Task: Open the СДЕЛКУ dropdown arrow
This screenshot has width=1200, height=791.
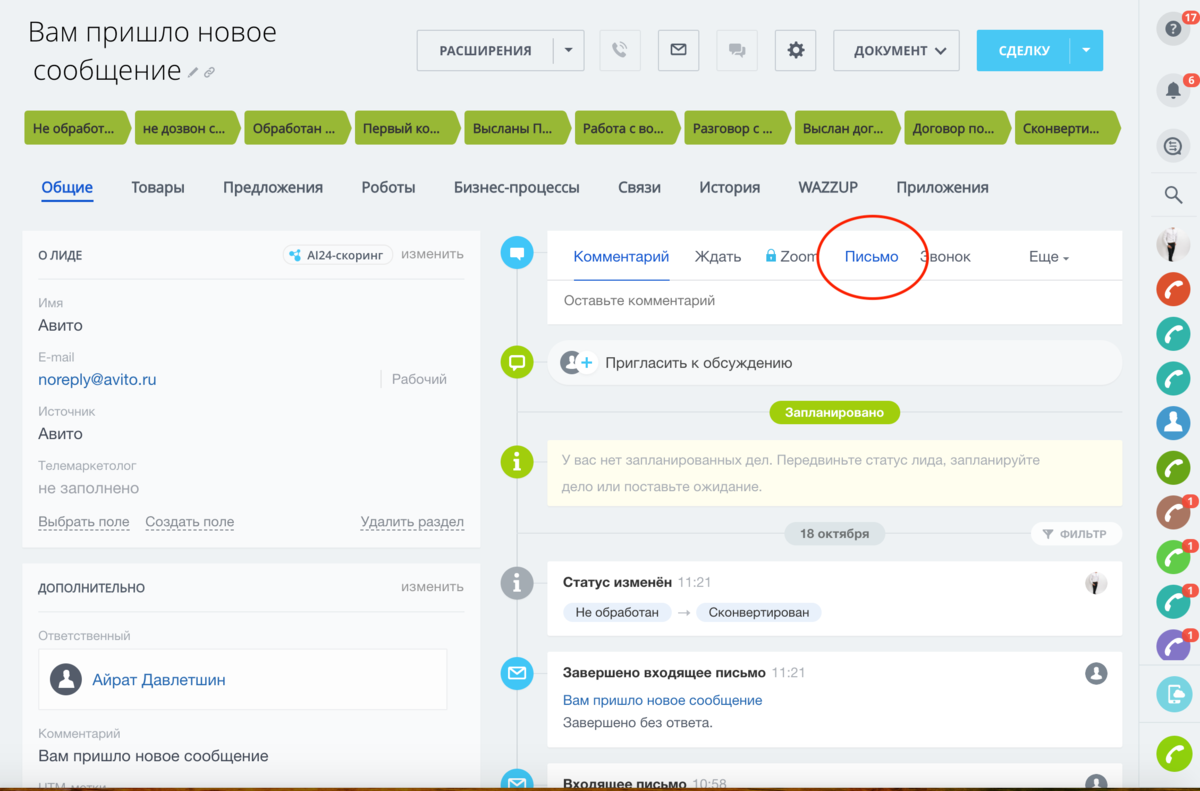Action: 1086,50
